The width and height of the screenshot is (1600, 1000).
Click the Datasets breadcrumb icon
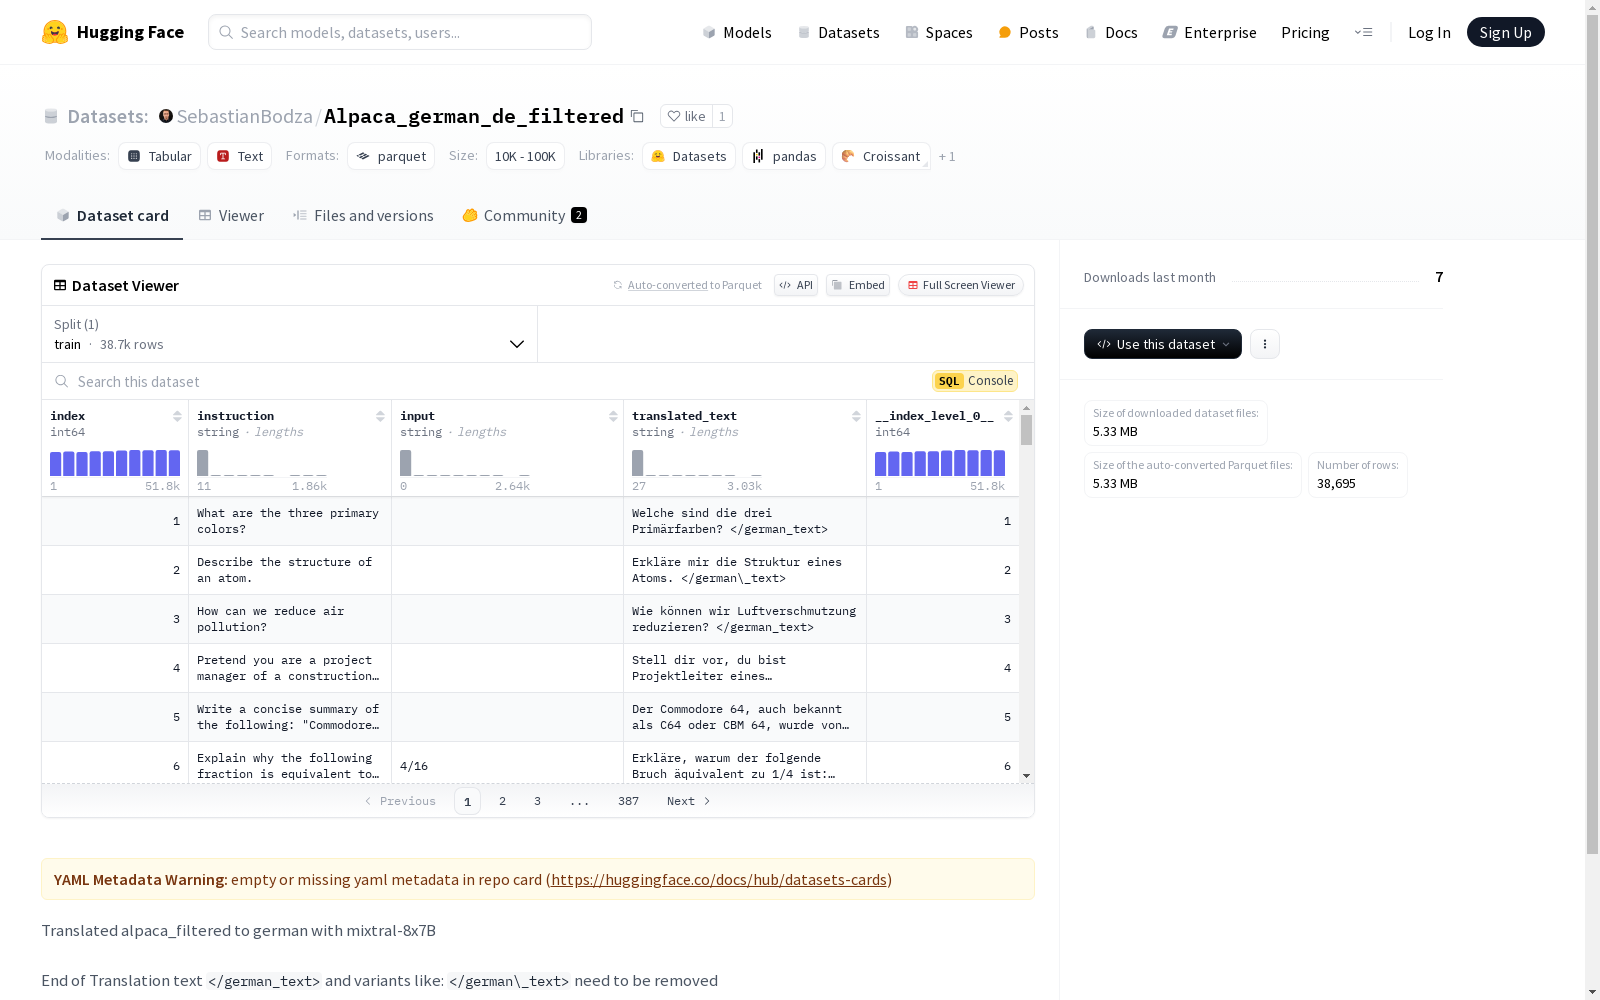tap(51, 117)
